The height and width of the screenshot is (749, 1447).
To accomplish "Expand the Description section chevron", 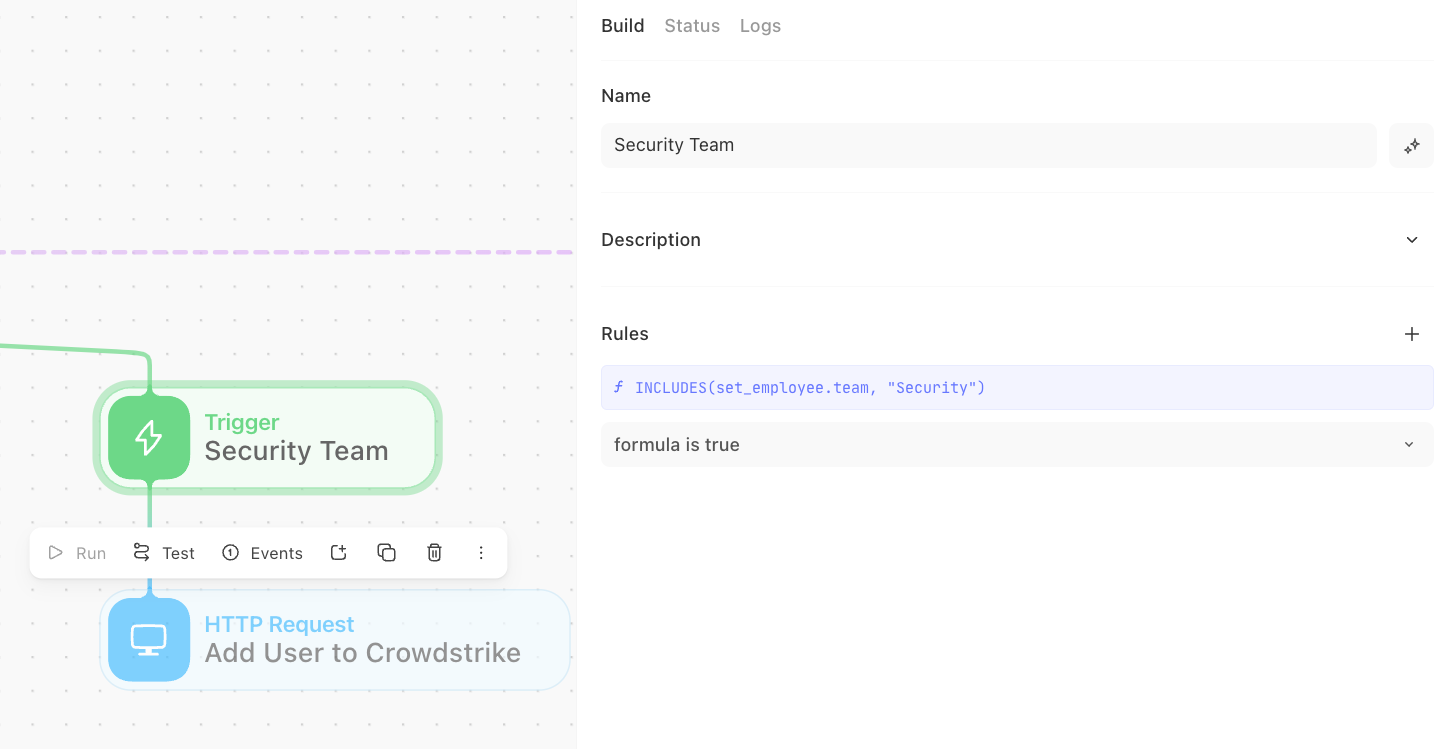I will pyautogui.click(x=1412, y=240).
